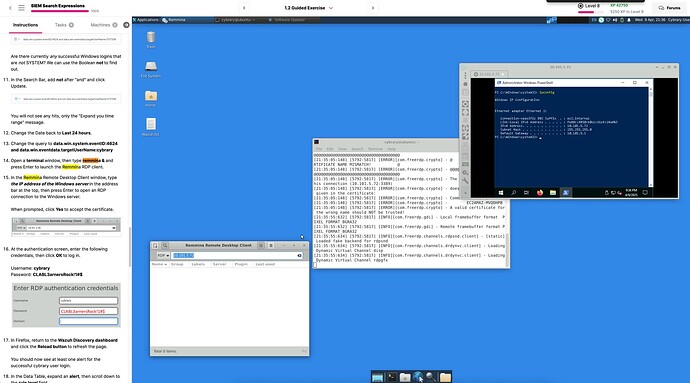
Task: Select the Tasks tab
Action: pos(64,25)
